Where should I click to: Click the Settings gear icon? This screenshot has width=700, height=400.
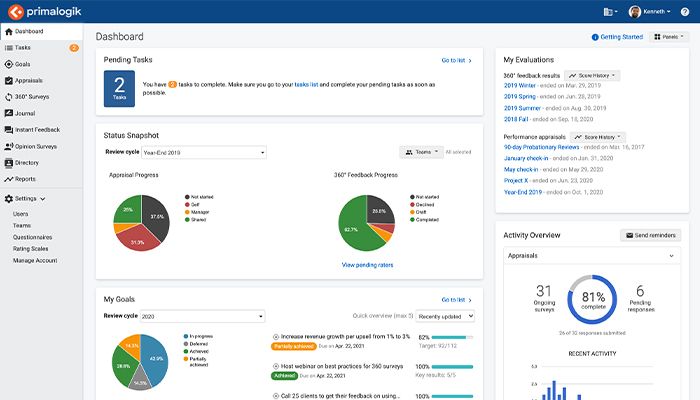point(8,199)
